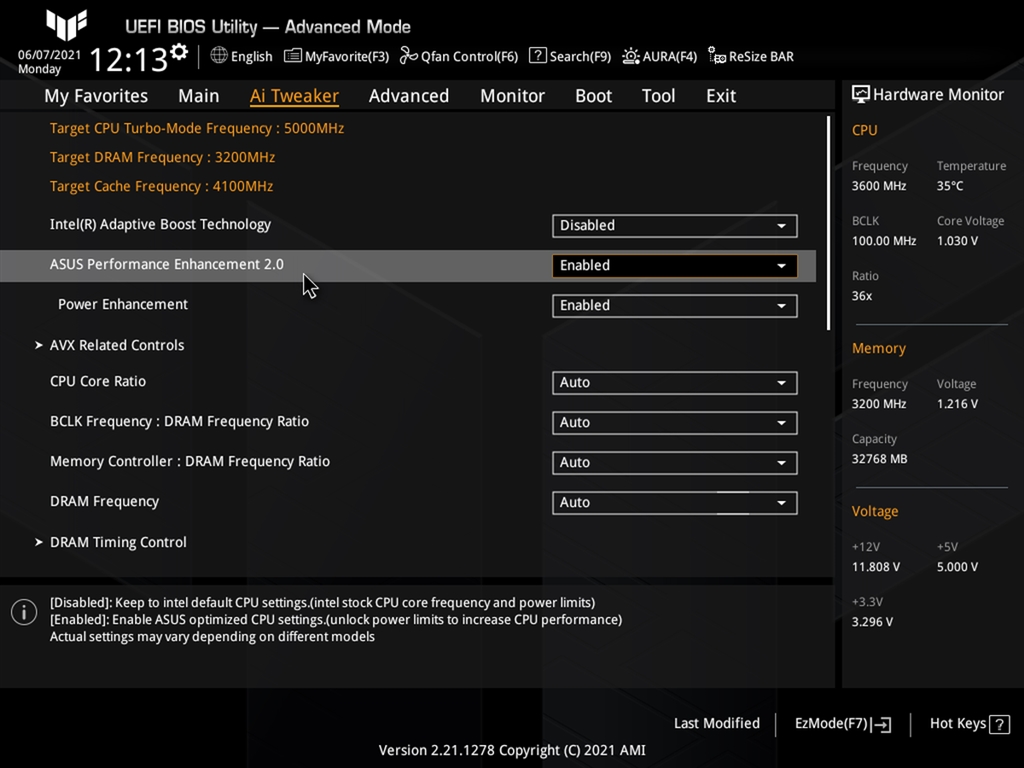The width and height of the screenshot is (1024, 768).
Task: Switch to EzMode(F7)
Action: tap(842, 724)
